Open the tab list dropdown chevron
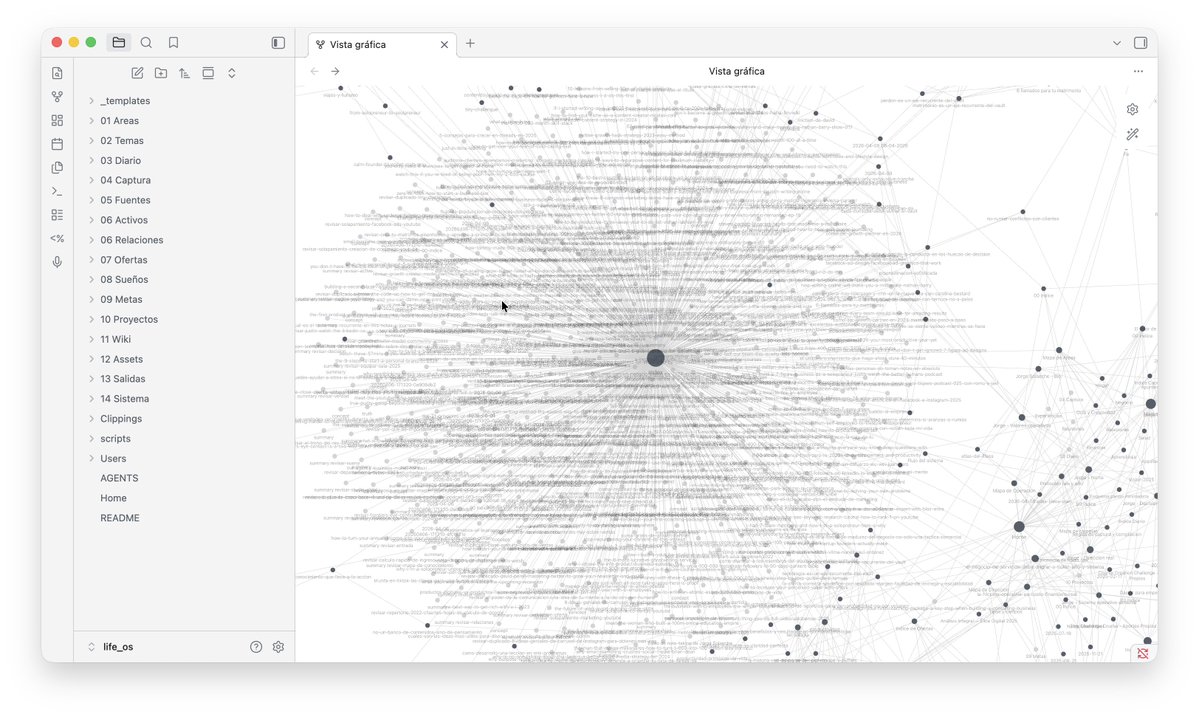Image resolution: width=1199 pixels, height=717 pixels. click(x=1116, y=43)
